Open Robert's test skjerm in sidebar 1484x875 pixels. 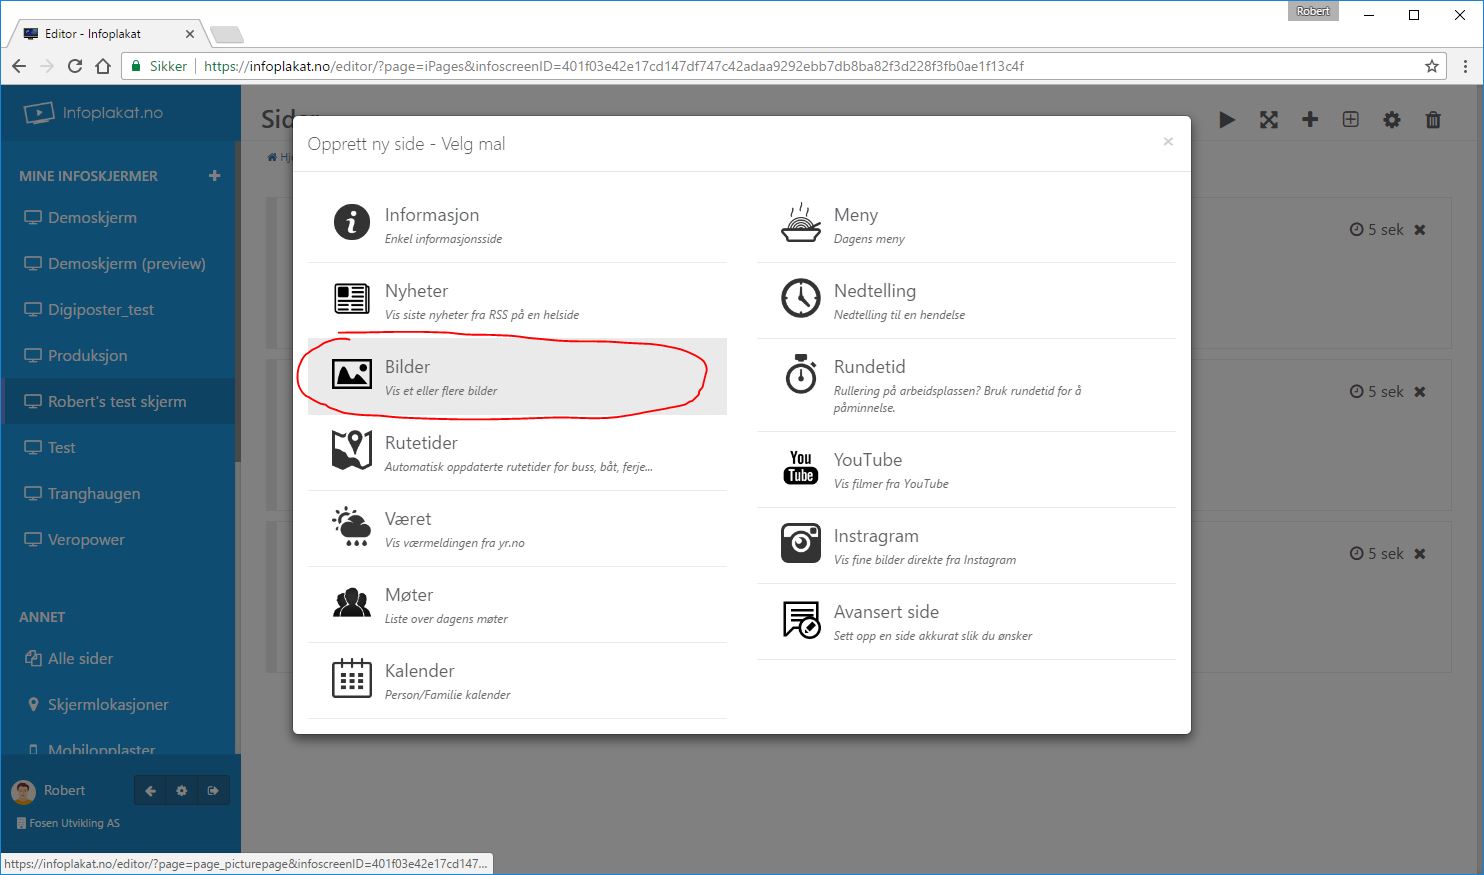[x=116, y=402]
